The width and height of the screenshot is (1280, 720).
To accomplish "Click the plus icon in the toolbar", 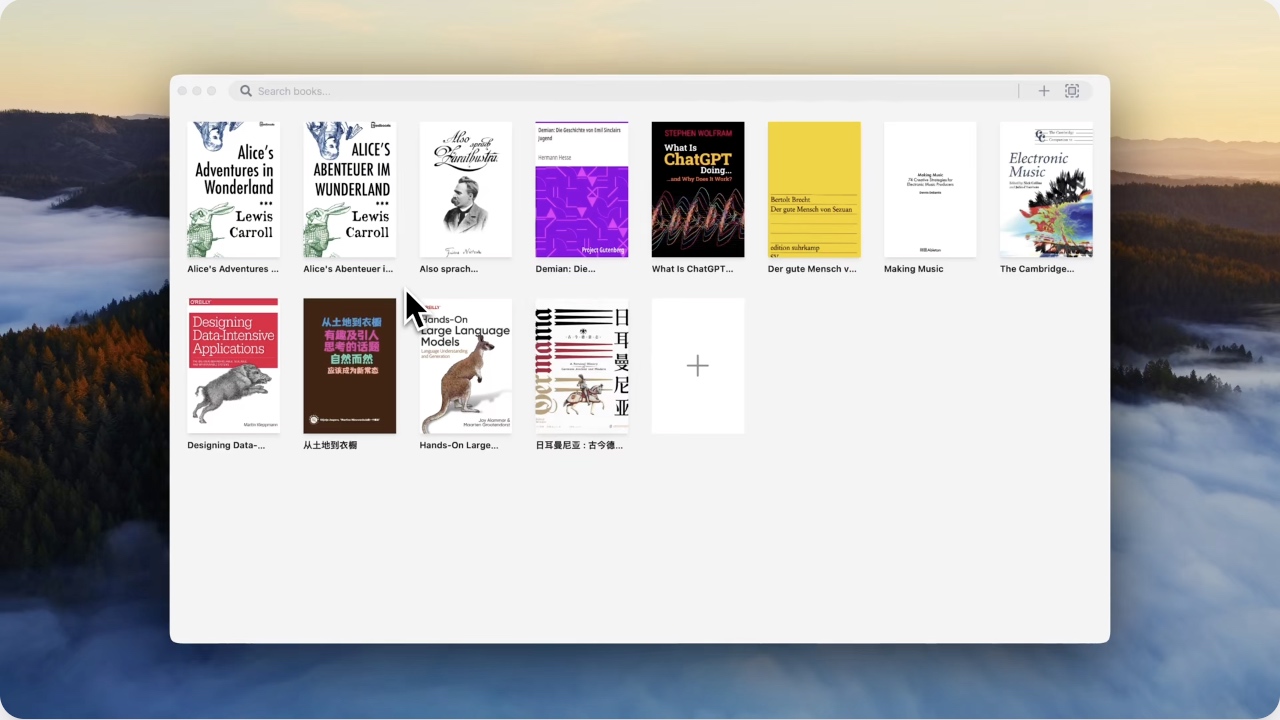I will click(1043, 91).
